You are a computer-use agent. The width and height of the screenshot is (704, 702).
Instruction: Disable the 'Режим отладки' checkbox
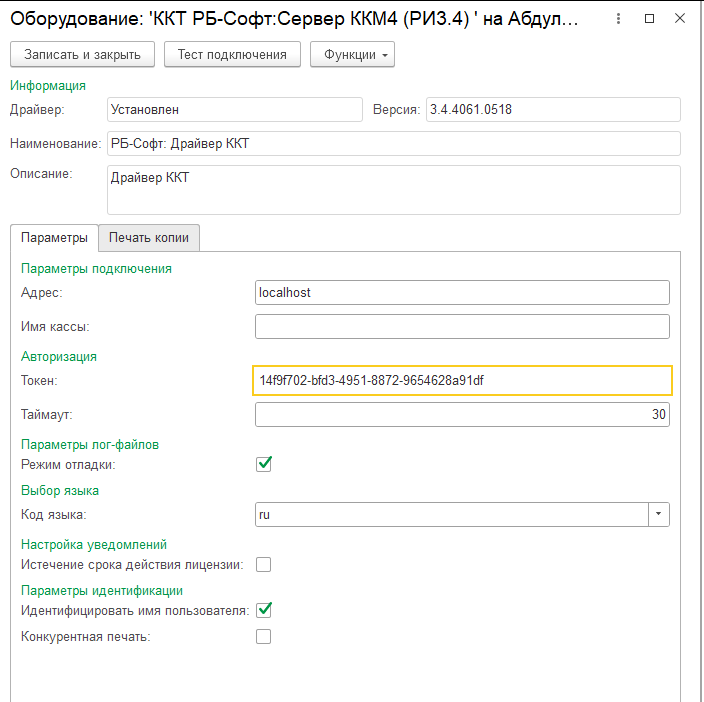coord(264,464)
